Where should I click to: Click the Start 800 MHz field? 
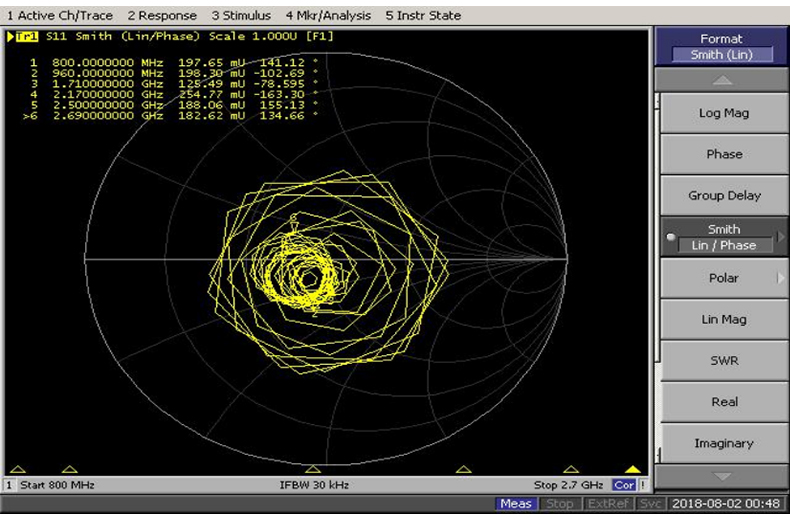pos(56,485)
